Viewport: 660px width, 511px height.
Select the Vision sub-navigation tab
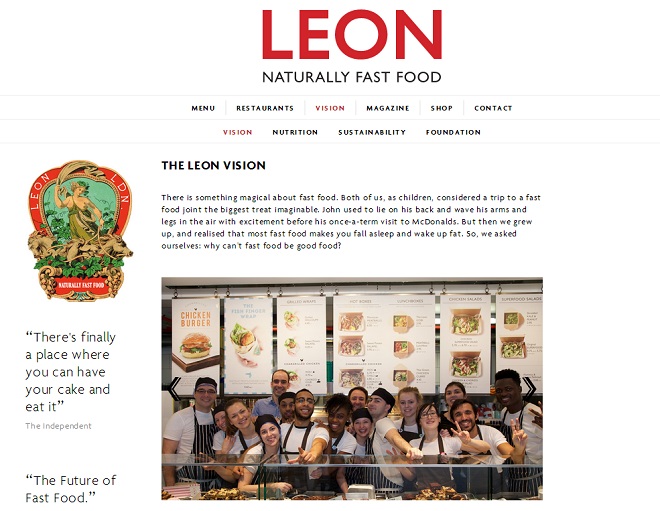click(x=238, y=132)
